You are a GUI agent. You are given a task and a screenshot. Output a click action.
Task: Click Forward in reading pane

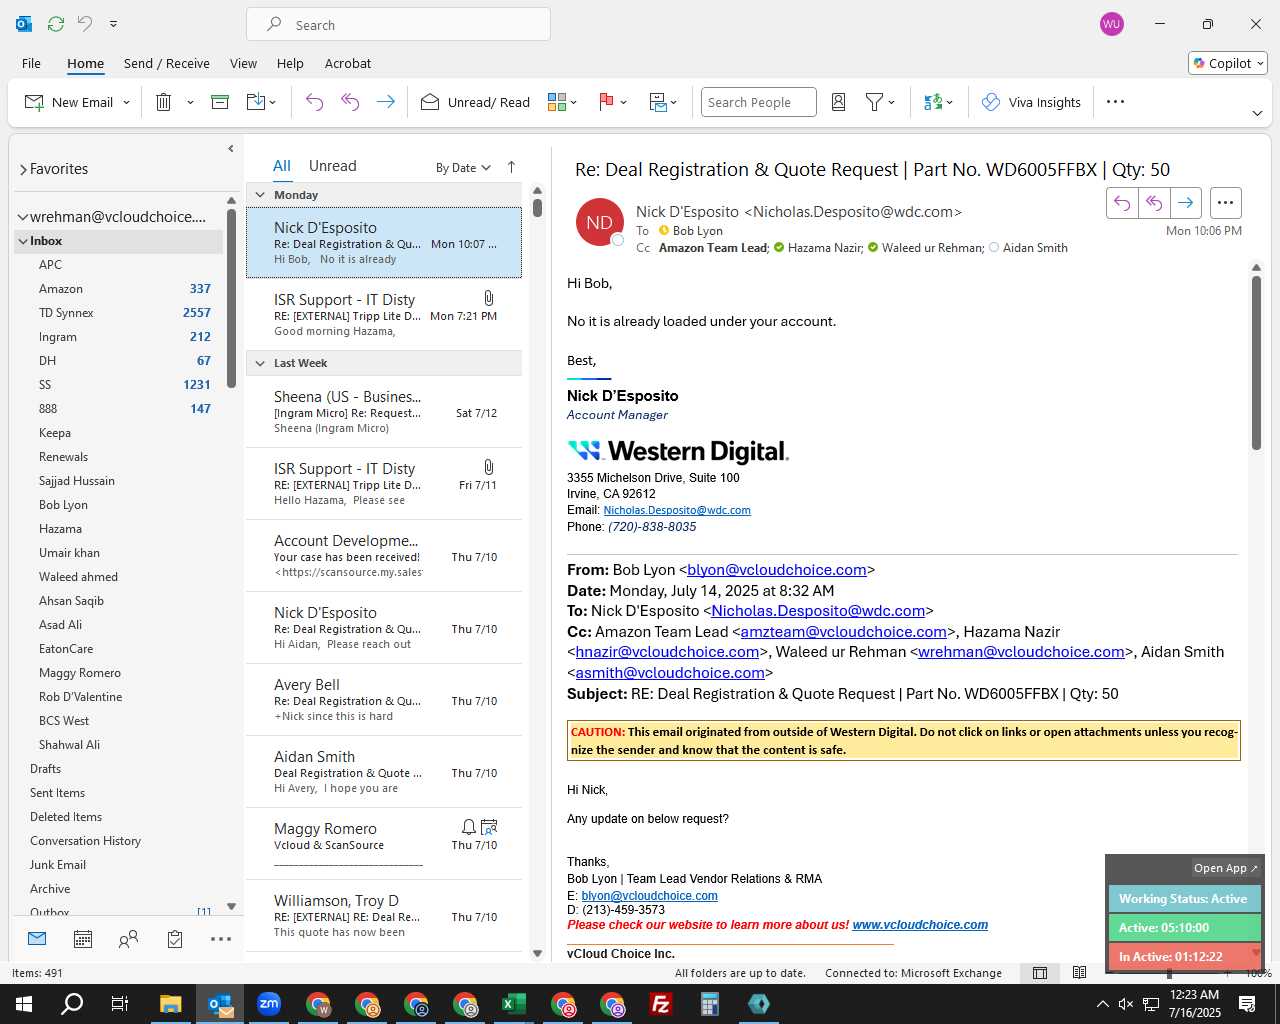pos(1186,203)
